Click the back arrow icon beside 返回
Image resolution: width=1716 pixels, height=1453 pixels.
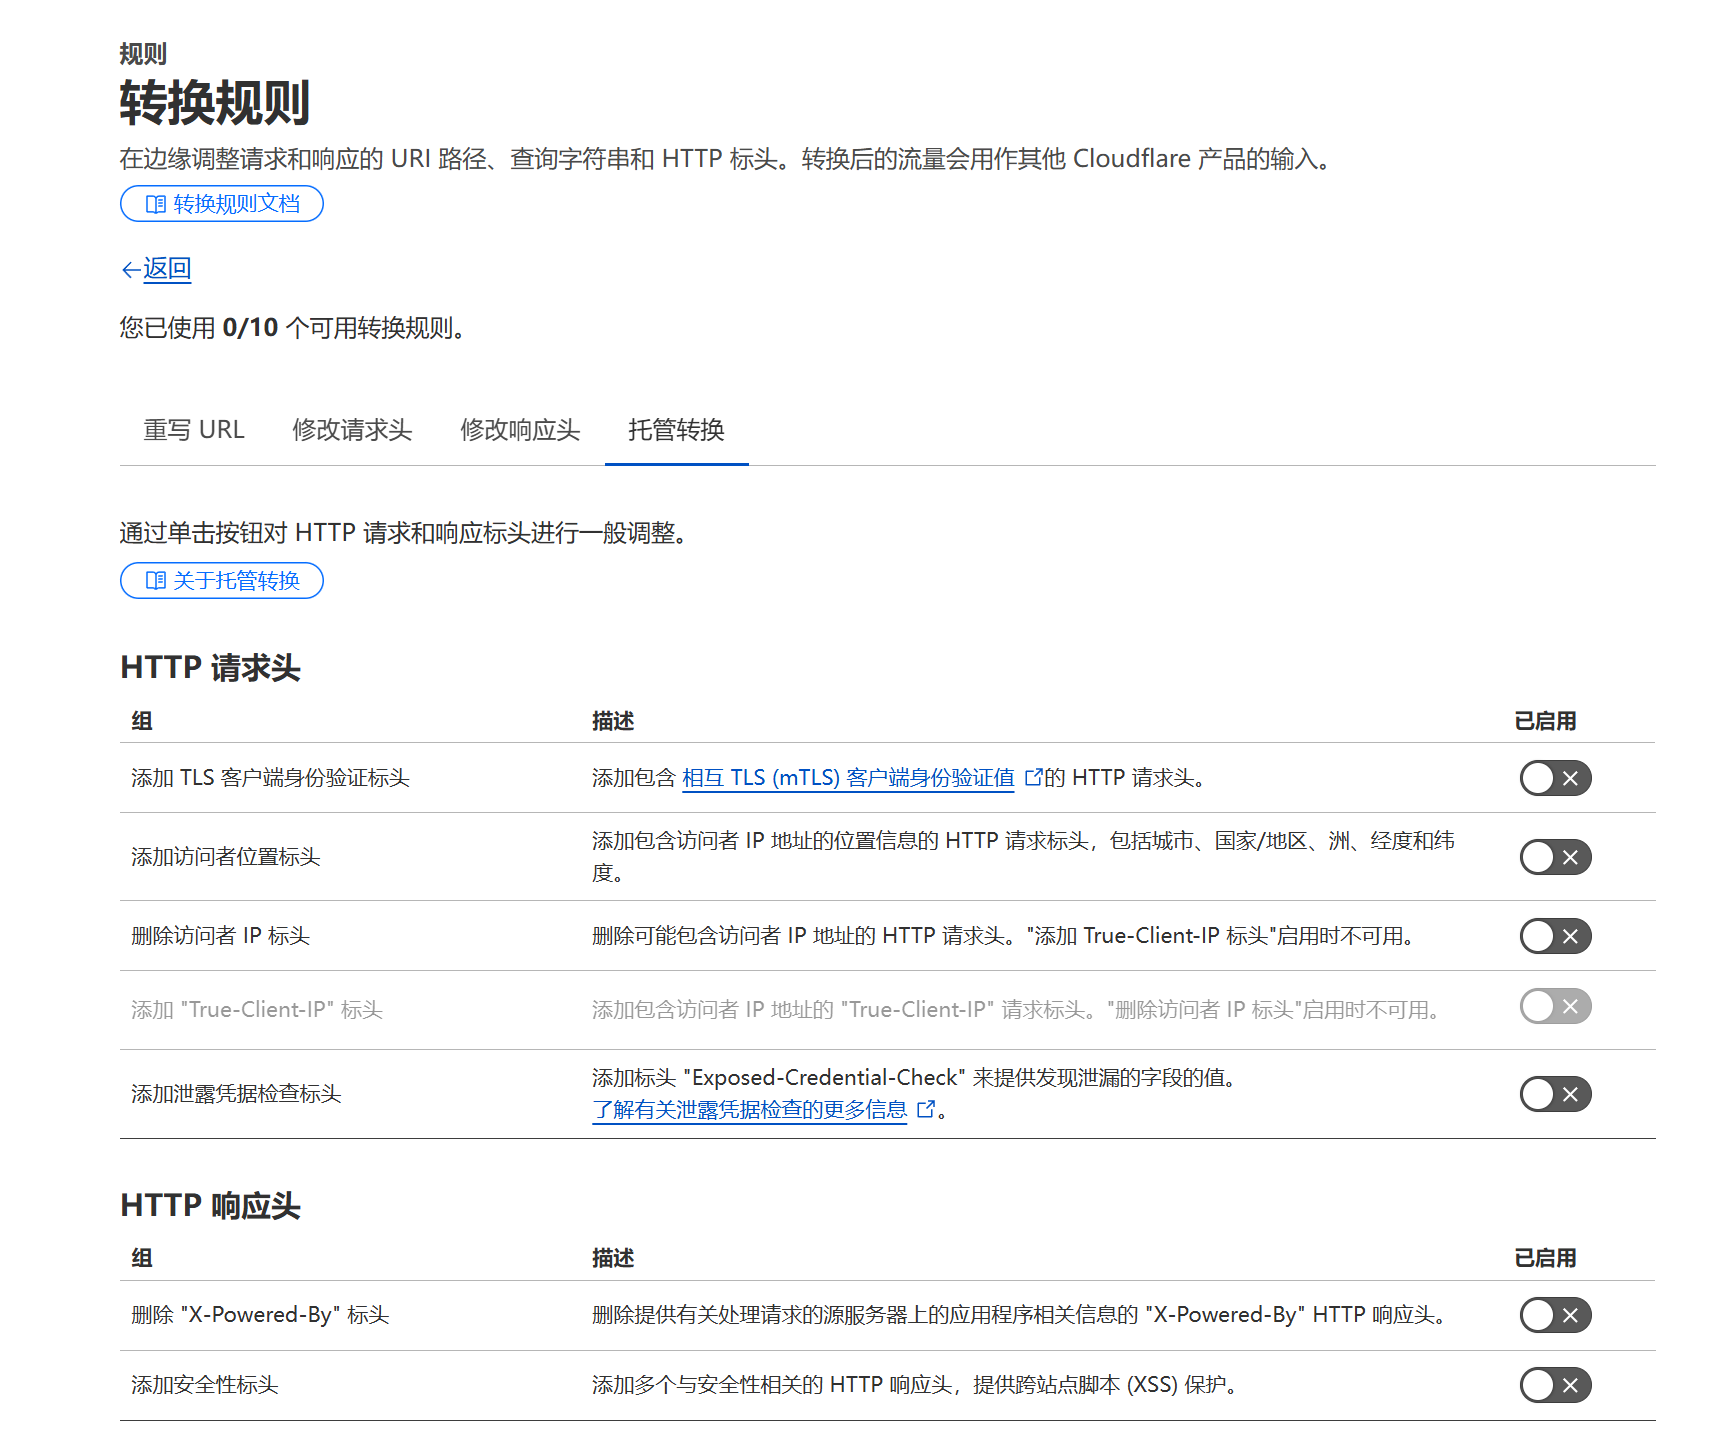130,269
